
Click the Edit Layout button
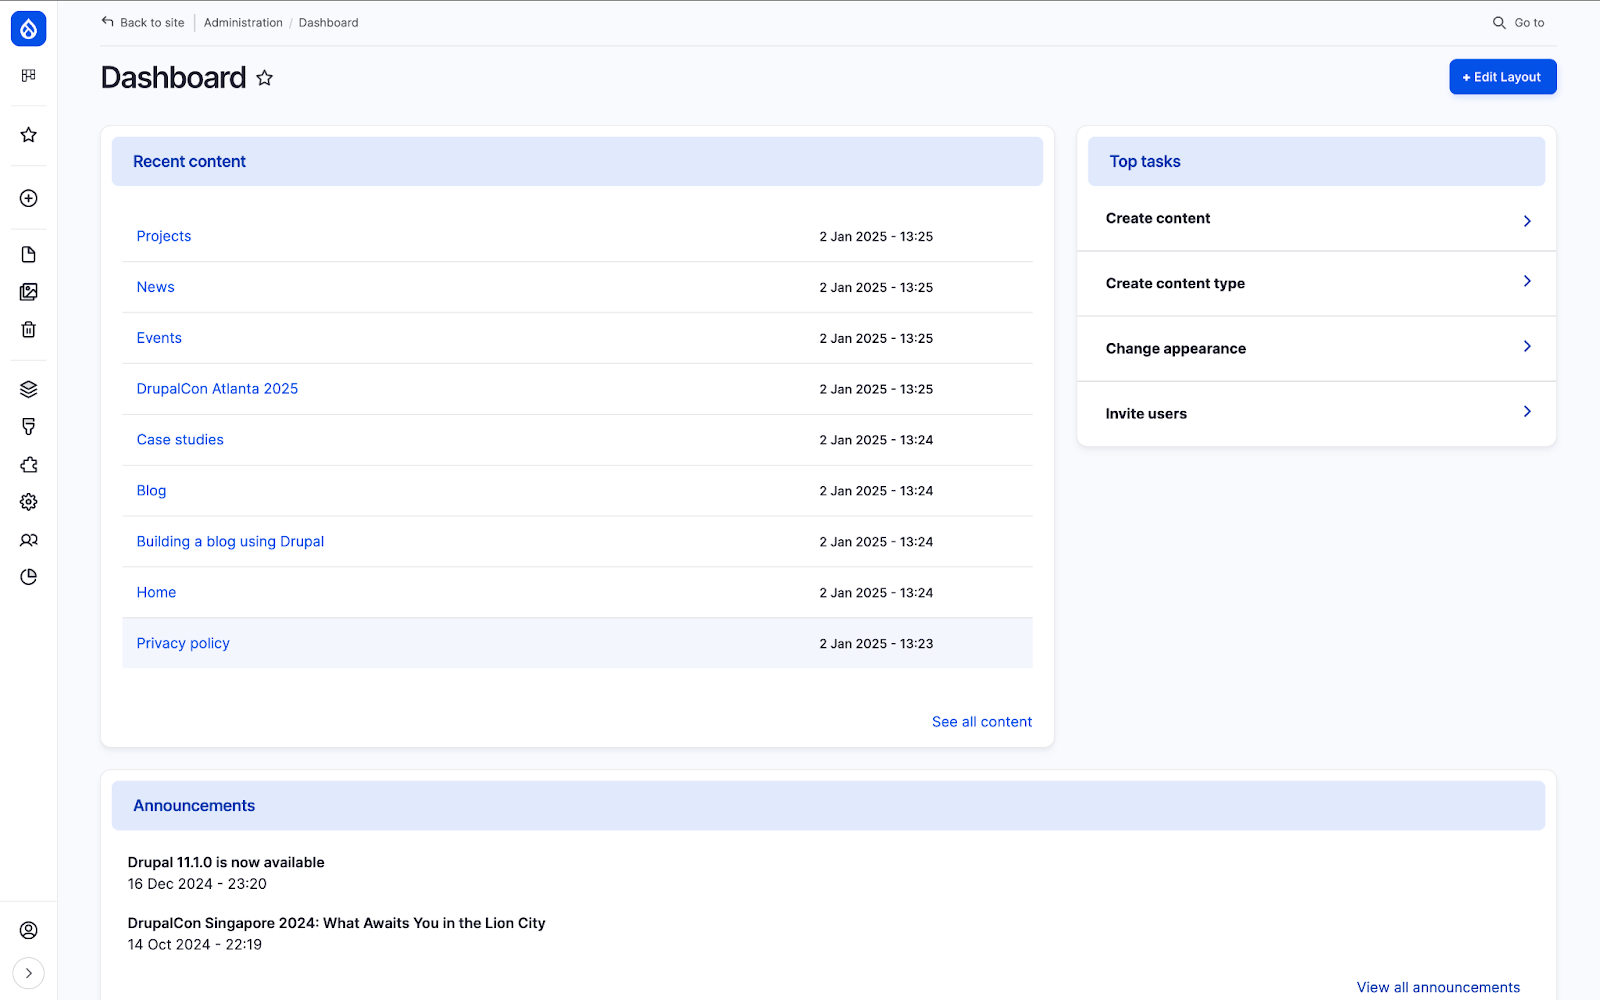tap(1503, 77)
